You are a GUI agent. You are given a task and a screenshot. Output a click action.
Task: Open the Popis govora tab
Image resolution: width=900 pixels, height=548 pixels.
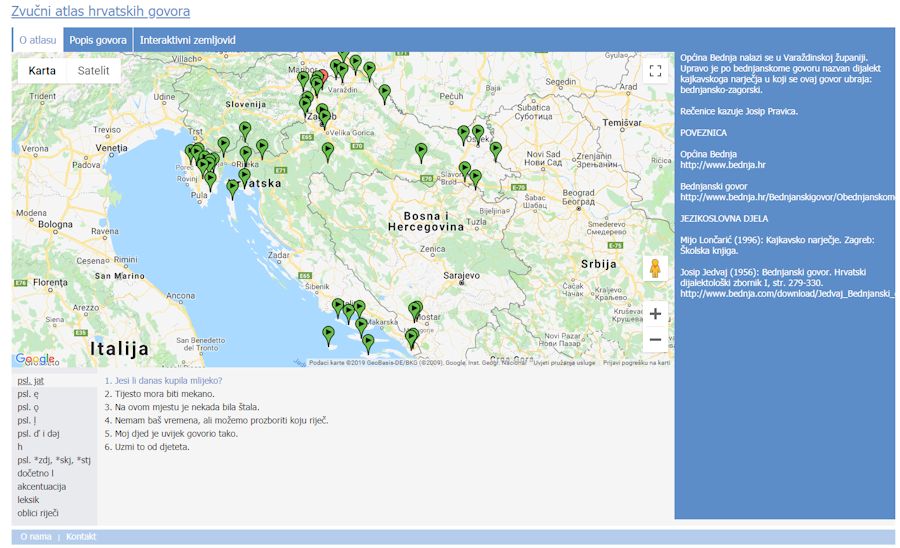(98, 40)
